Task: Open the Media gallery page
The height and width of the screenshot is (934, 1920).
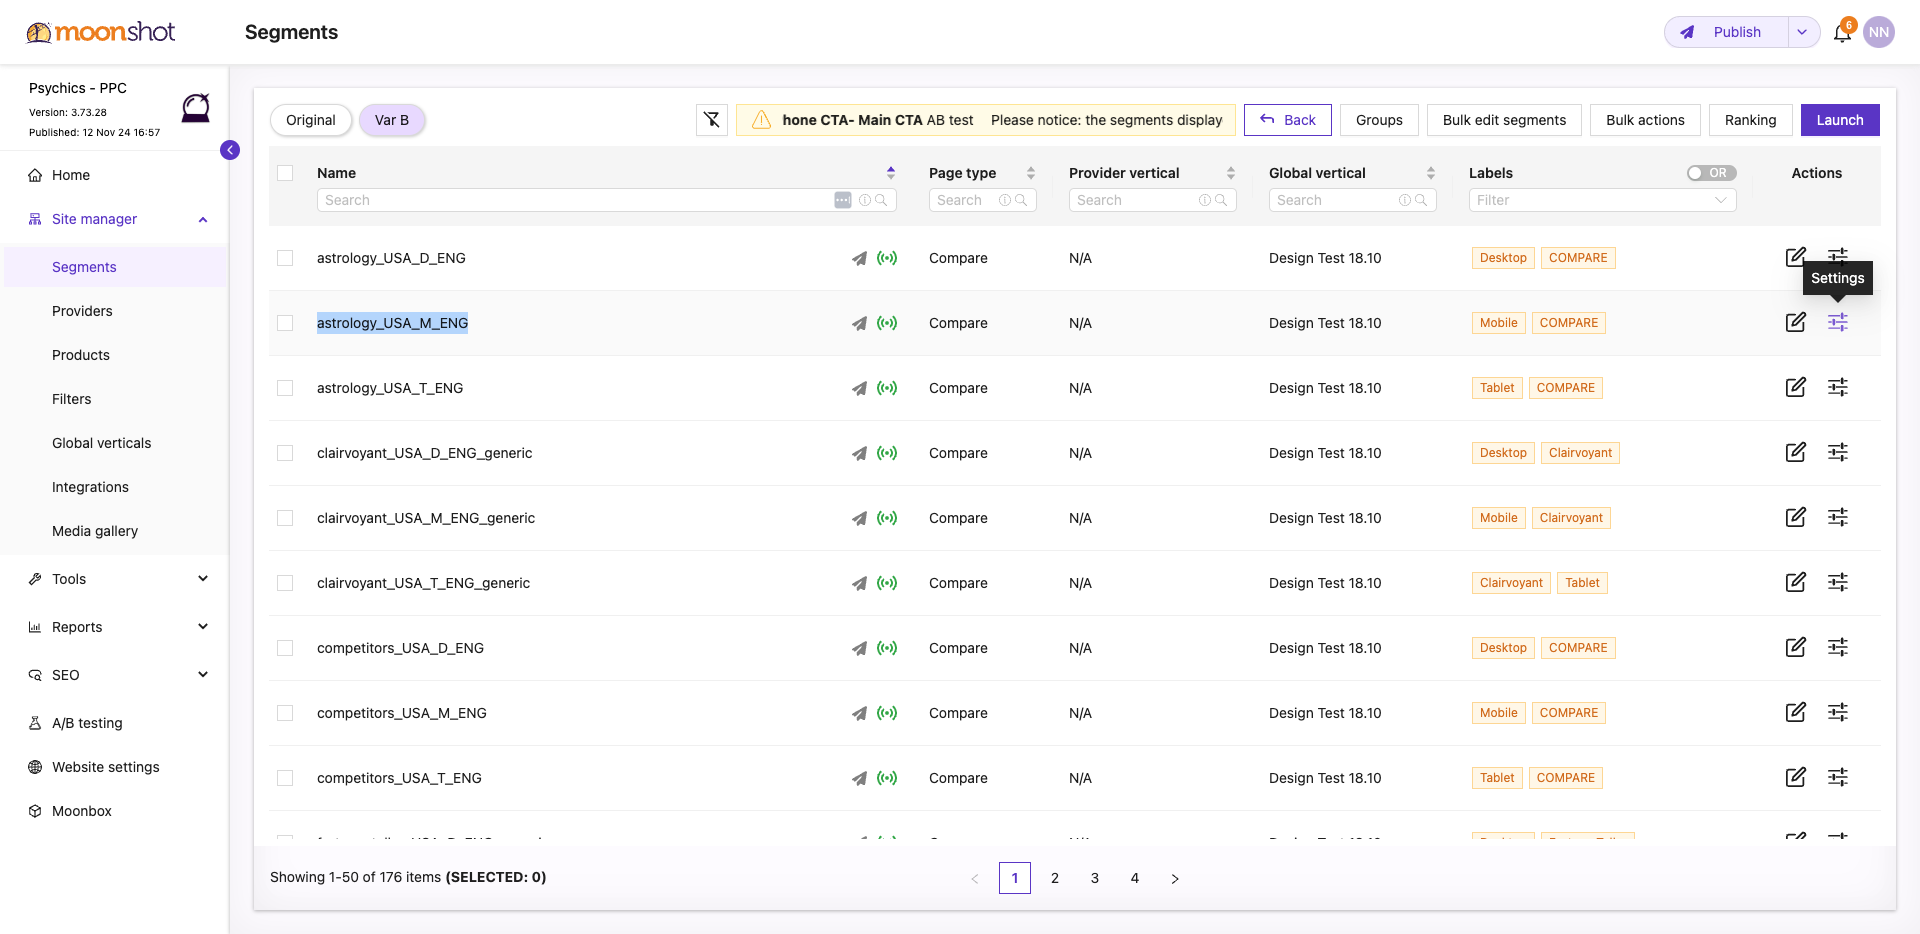Action: pyautogui.click(x=95, y=531)
